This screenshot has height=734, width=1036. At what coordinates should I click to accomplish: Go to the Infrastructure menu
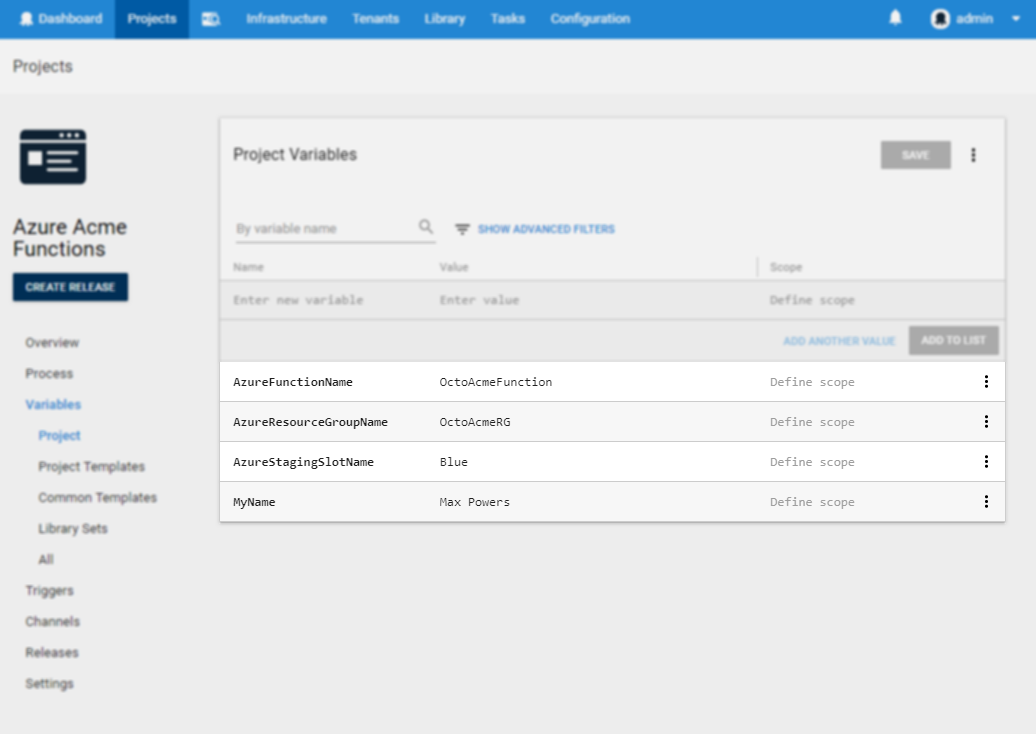click(286, 19)
